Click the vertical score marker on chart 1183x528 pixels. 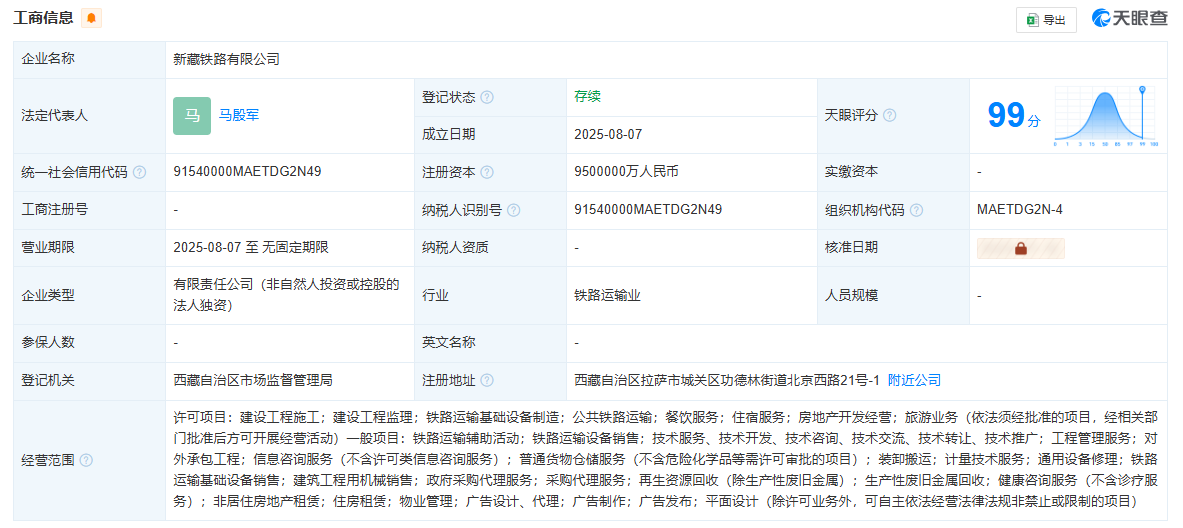tap(1143, 113)
